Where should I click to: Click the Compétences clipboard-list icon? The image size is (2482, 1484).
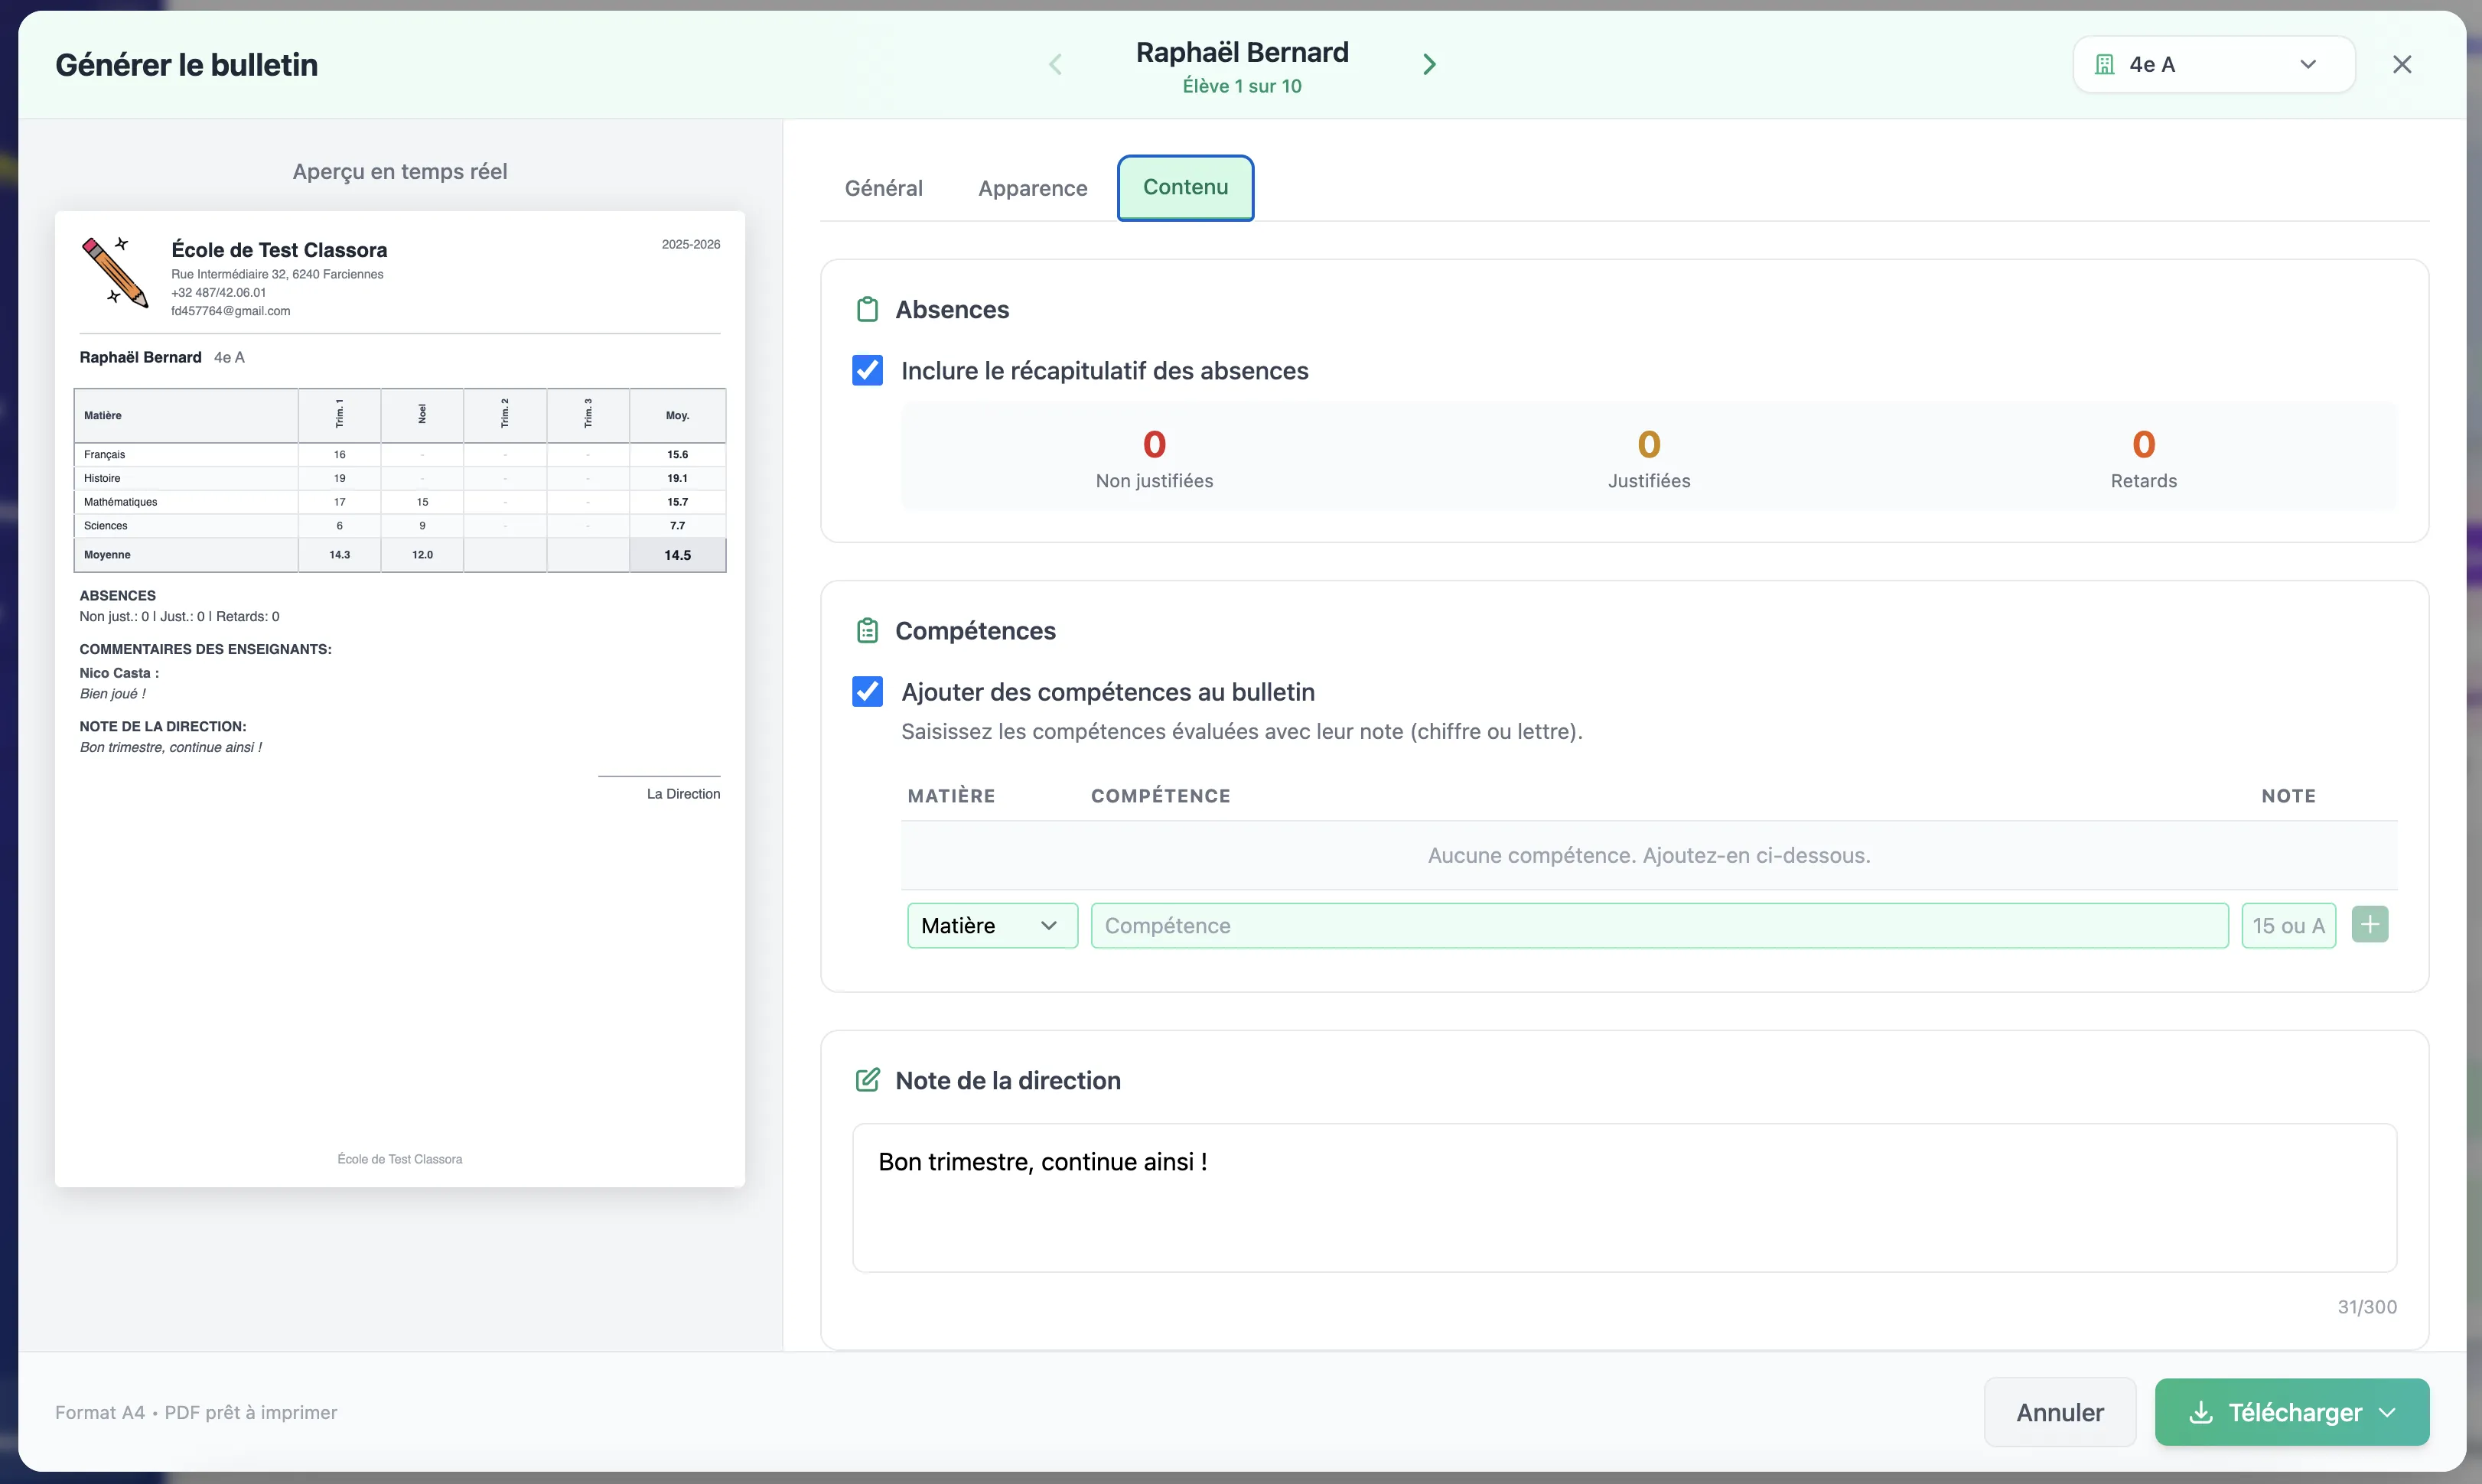(x=867, y=631)
